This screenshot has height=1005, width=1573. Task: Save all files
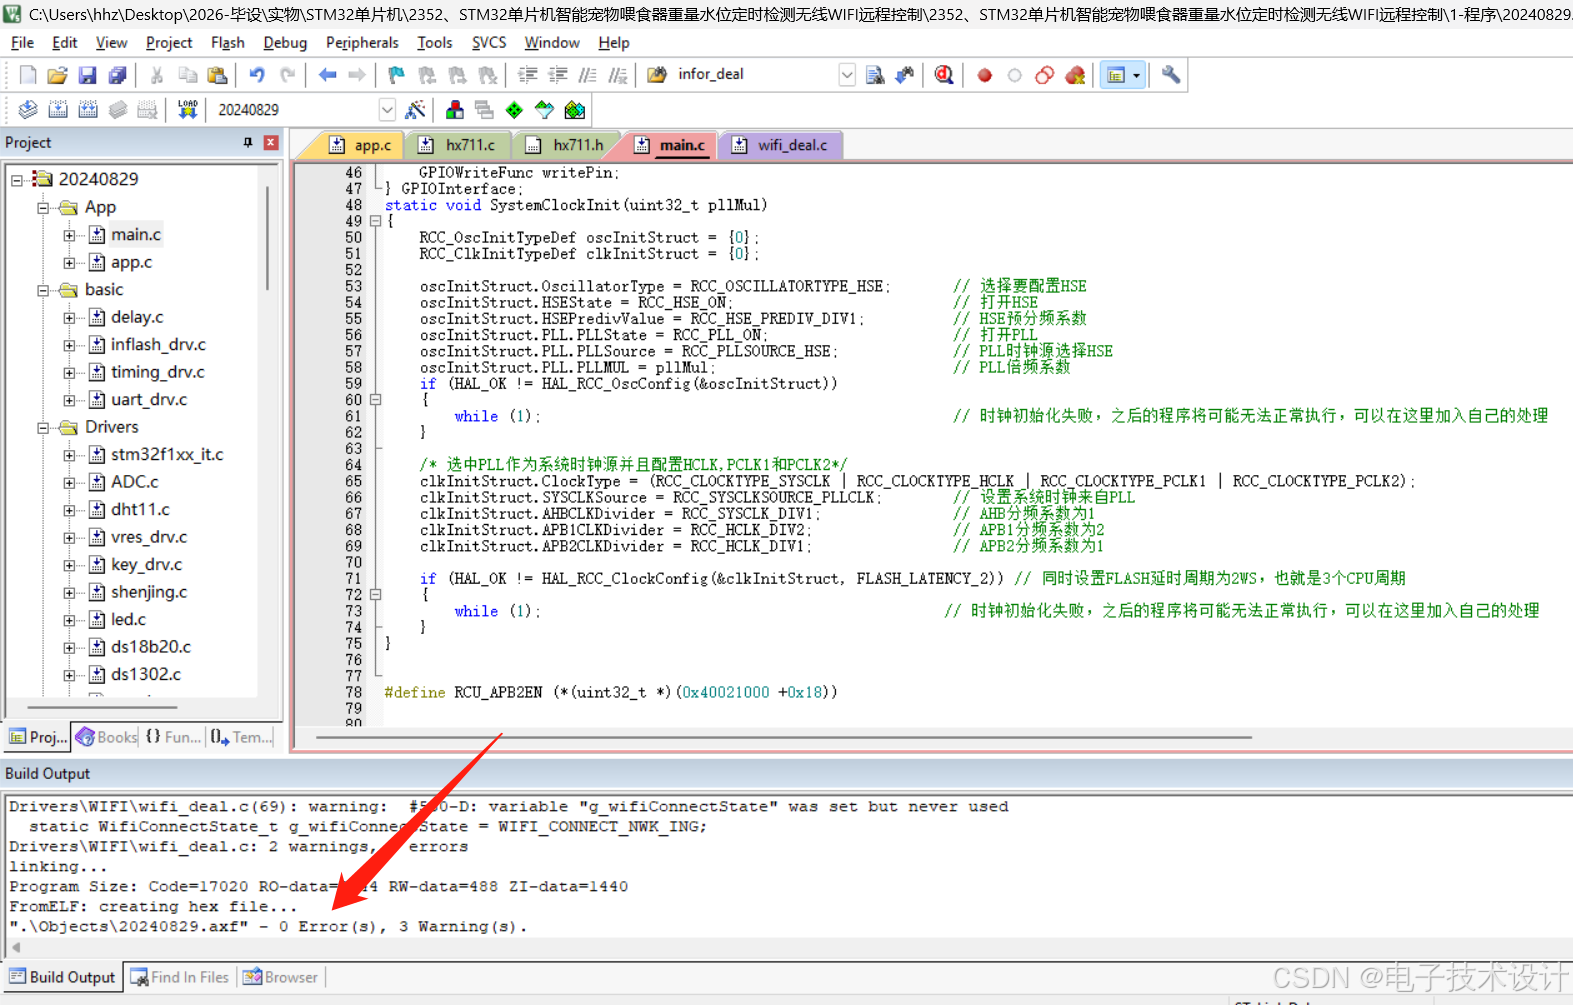pyautogui.click(x=117, y=75)
